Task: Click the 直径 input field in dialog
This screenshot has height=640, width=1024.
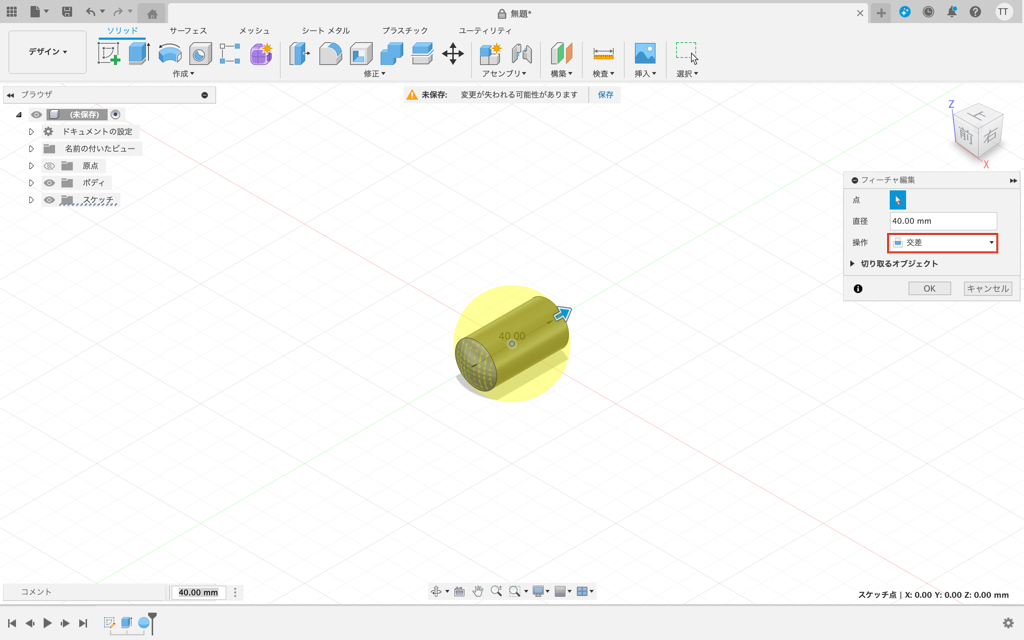Action: click(943, 221)
